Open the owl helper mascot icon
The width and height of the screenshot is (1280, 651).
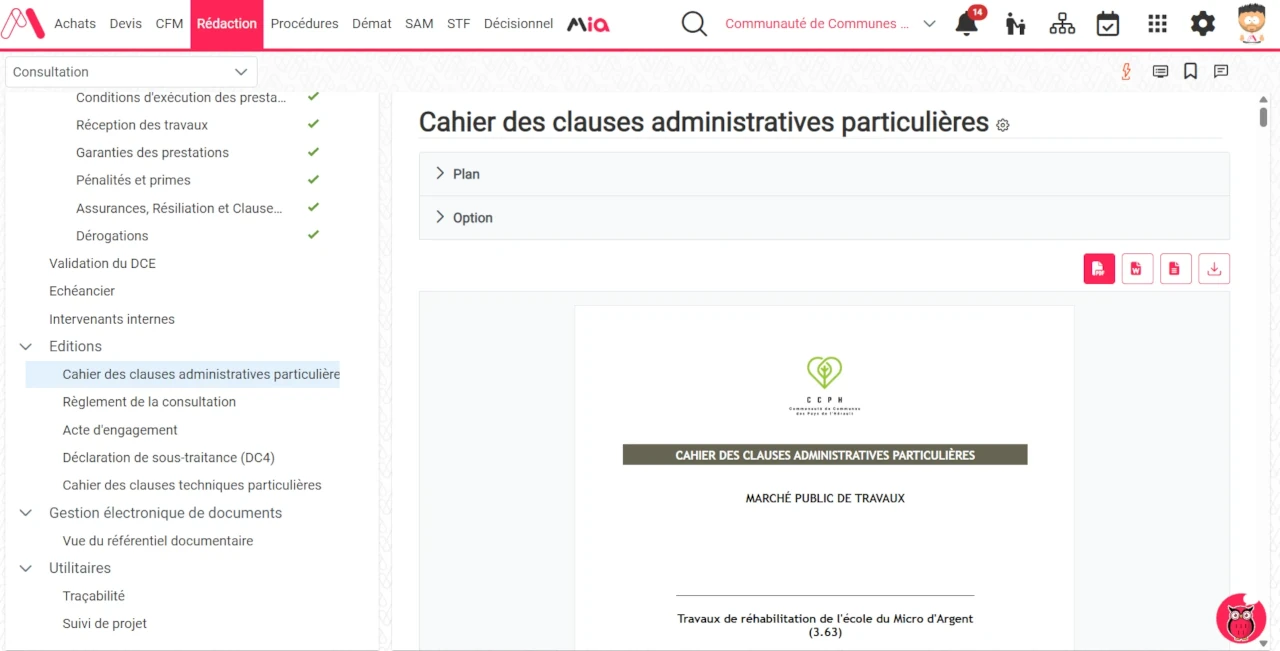pos(1240,617)
